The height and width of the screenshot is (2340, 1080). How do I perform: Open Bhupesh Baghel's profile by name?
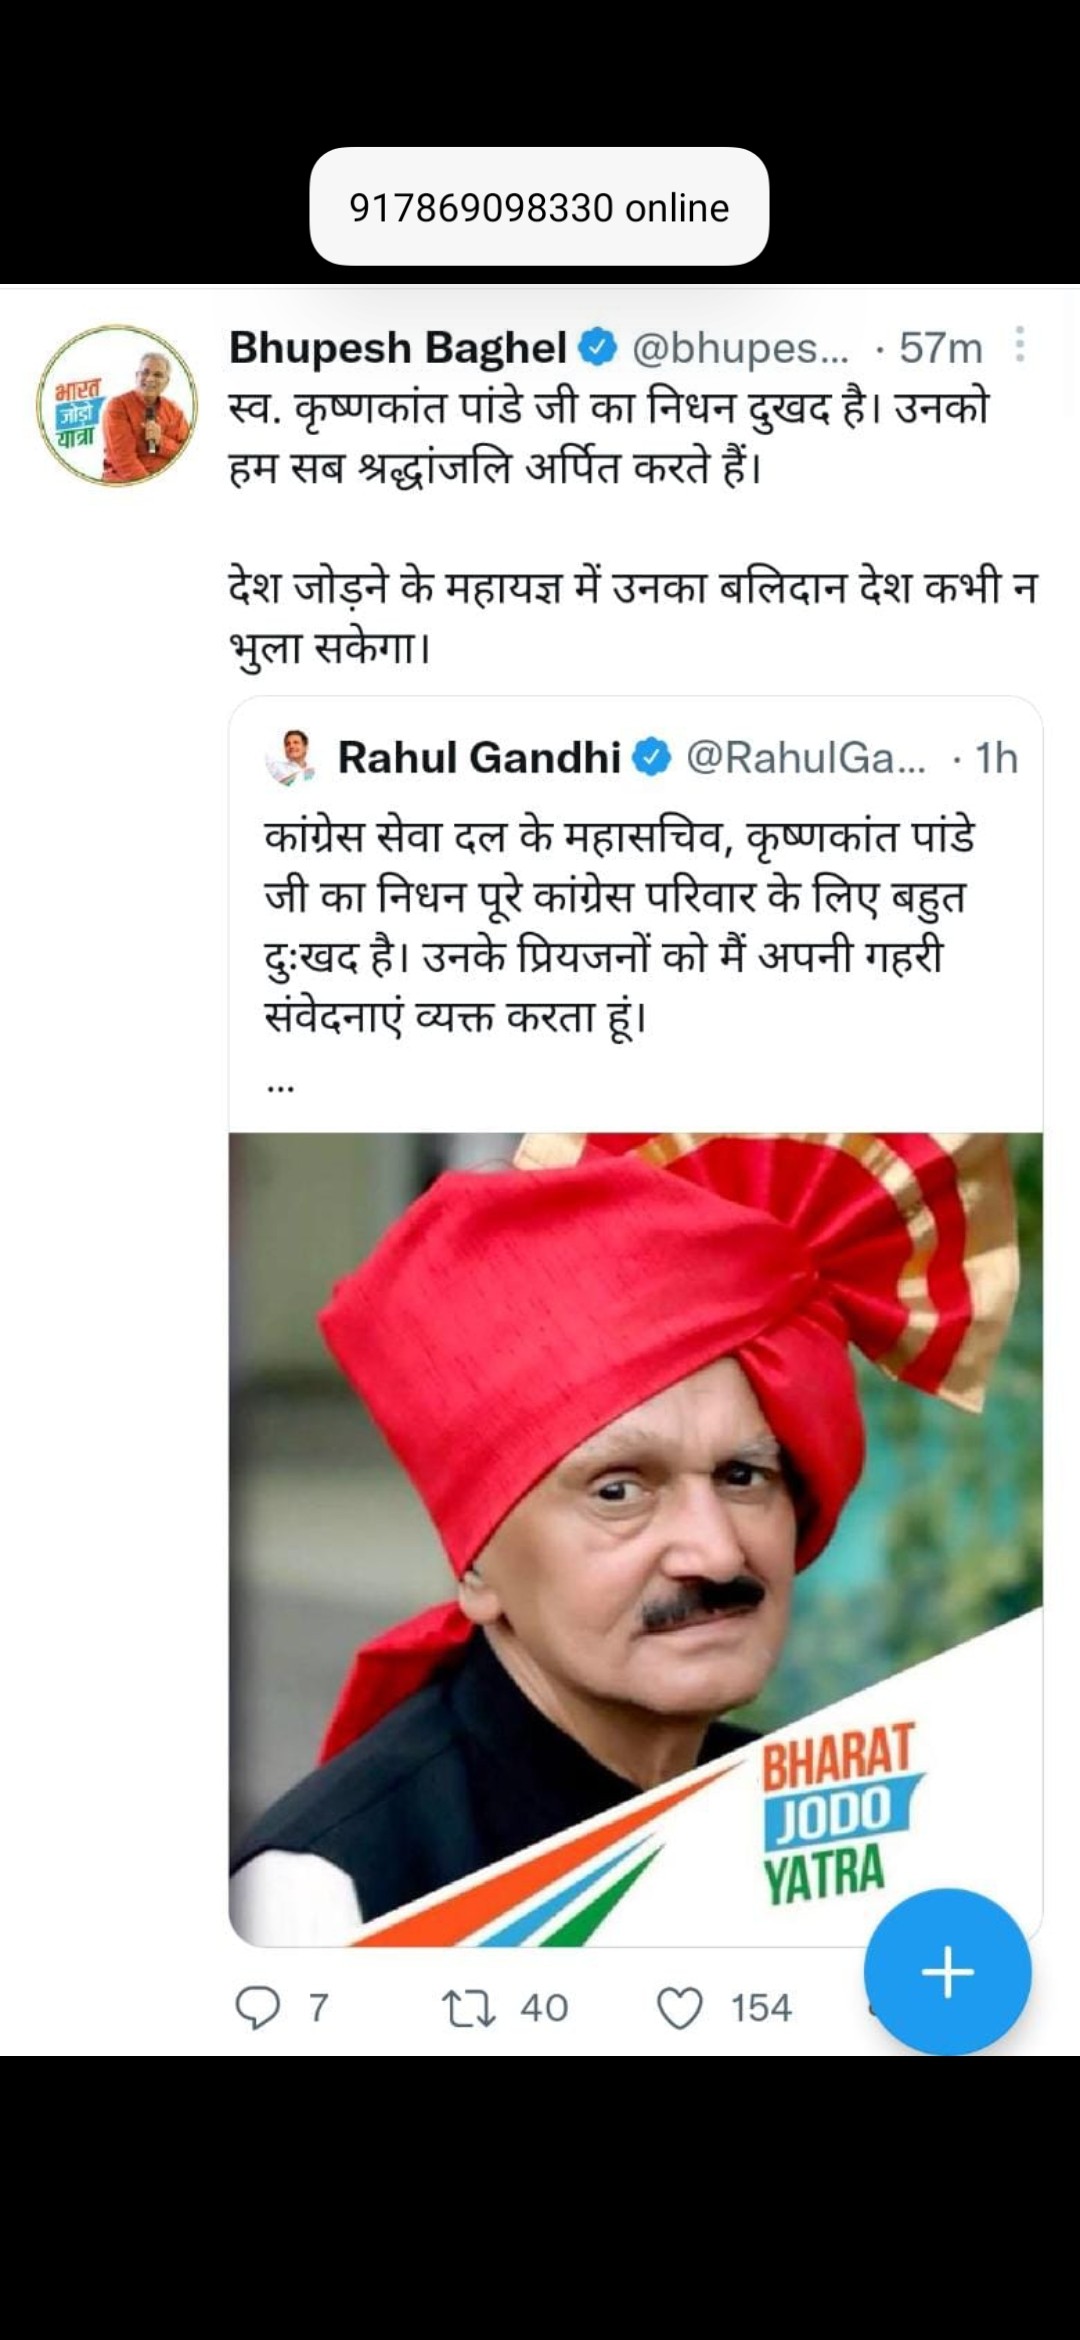(397, 347)
